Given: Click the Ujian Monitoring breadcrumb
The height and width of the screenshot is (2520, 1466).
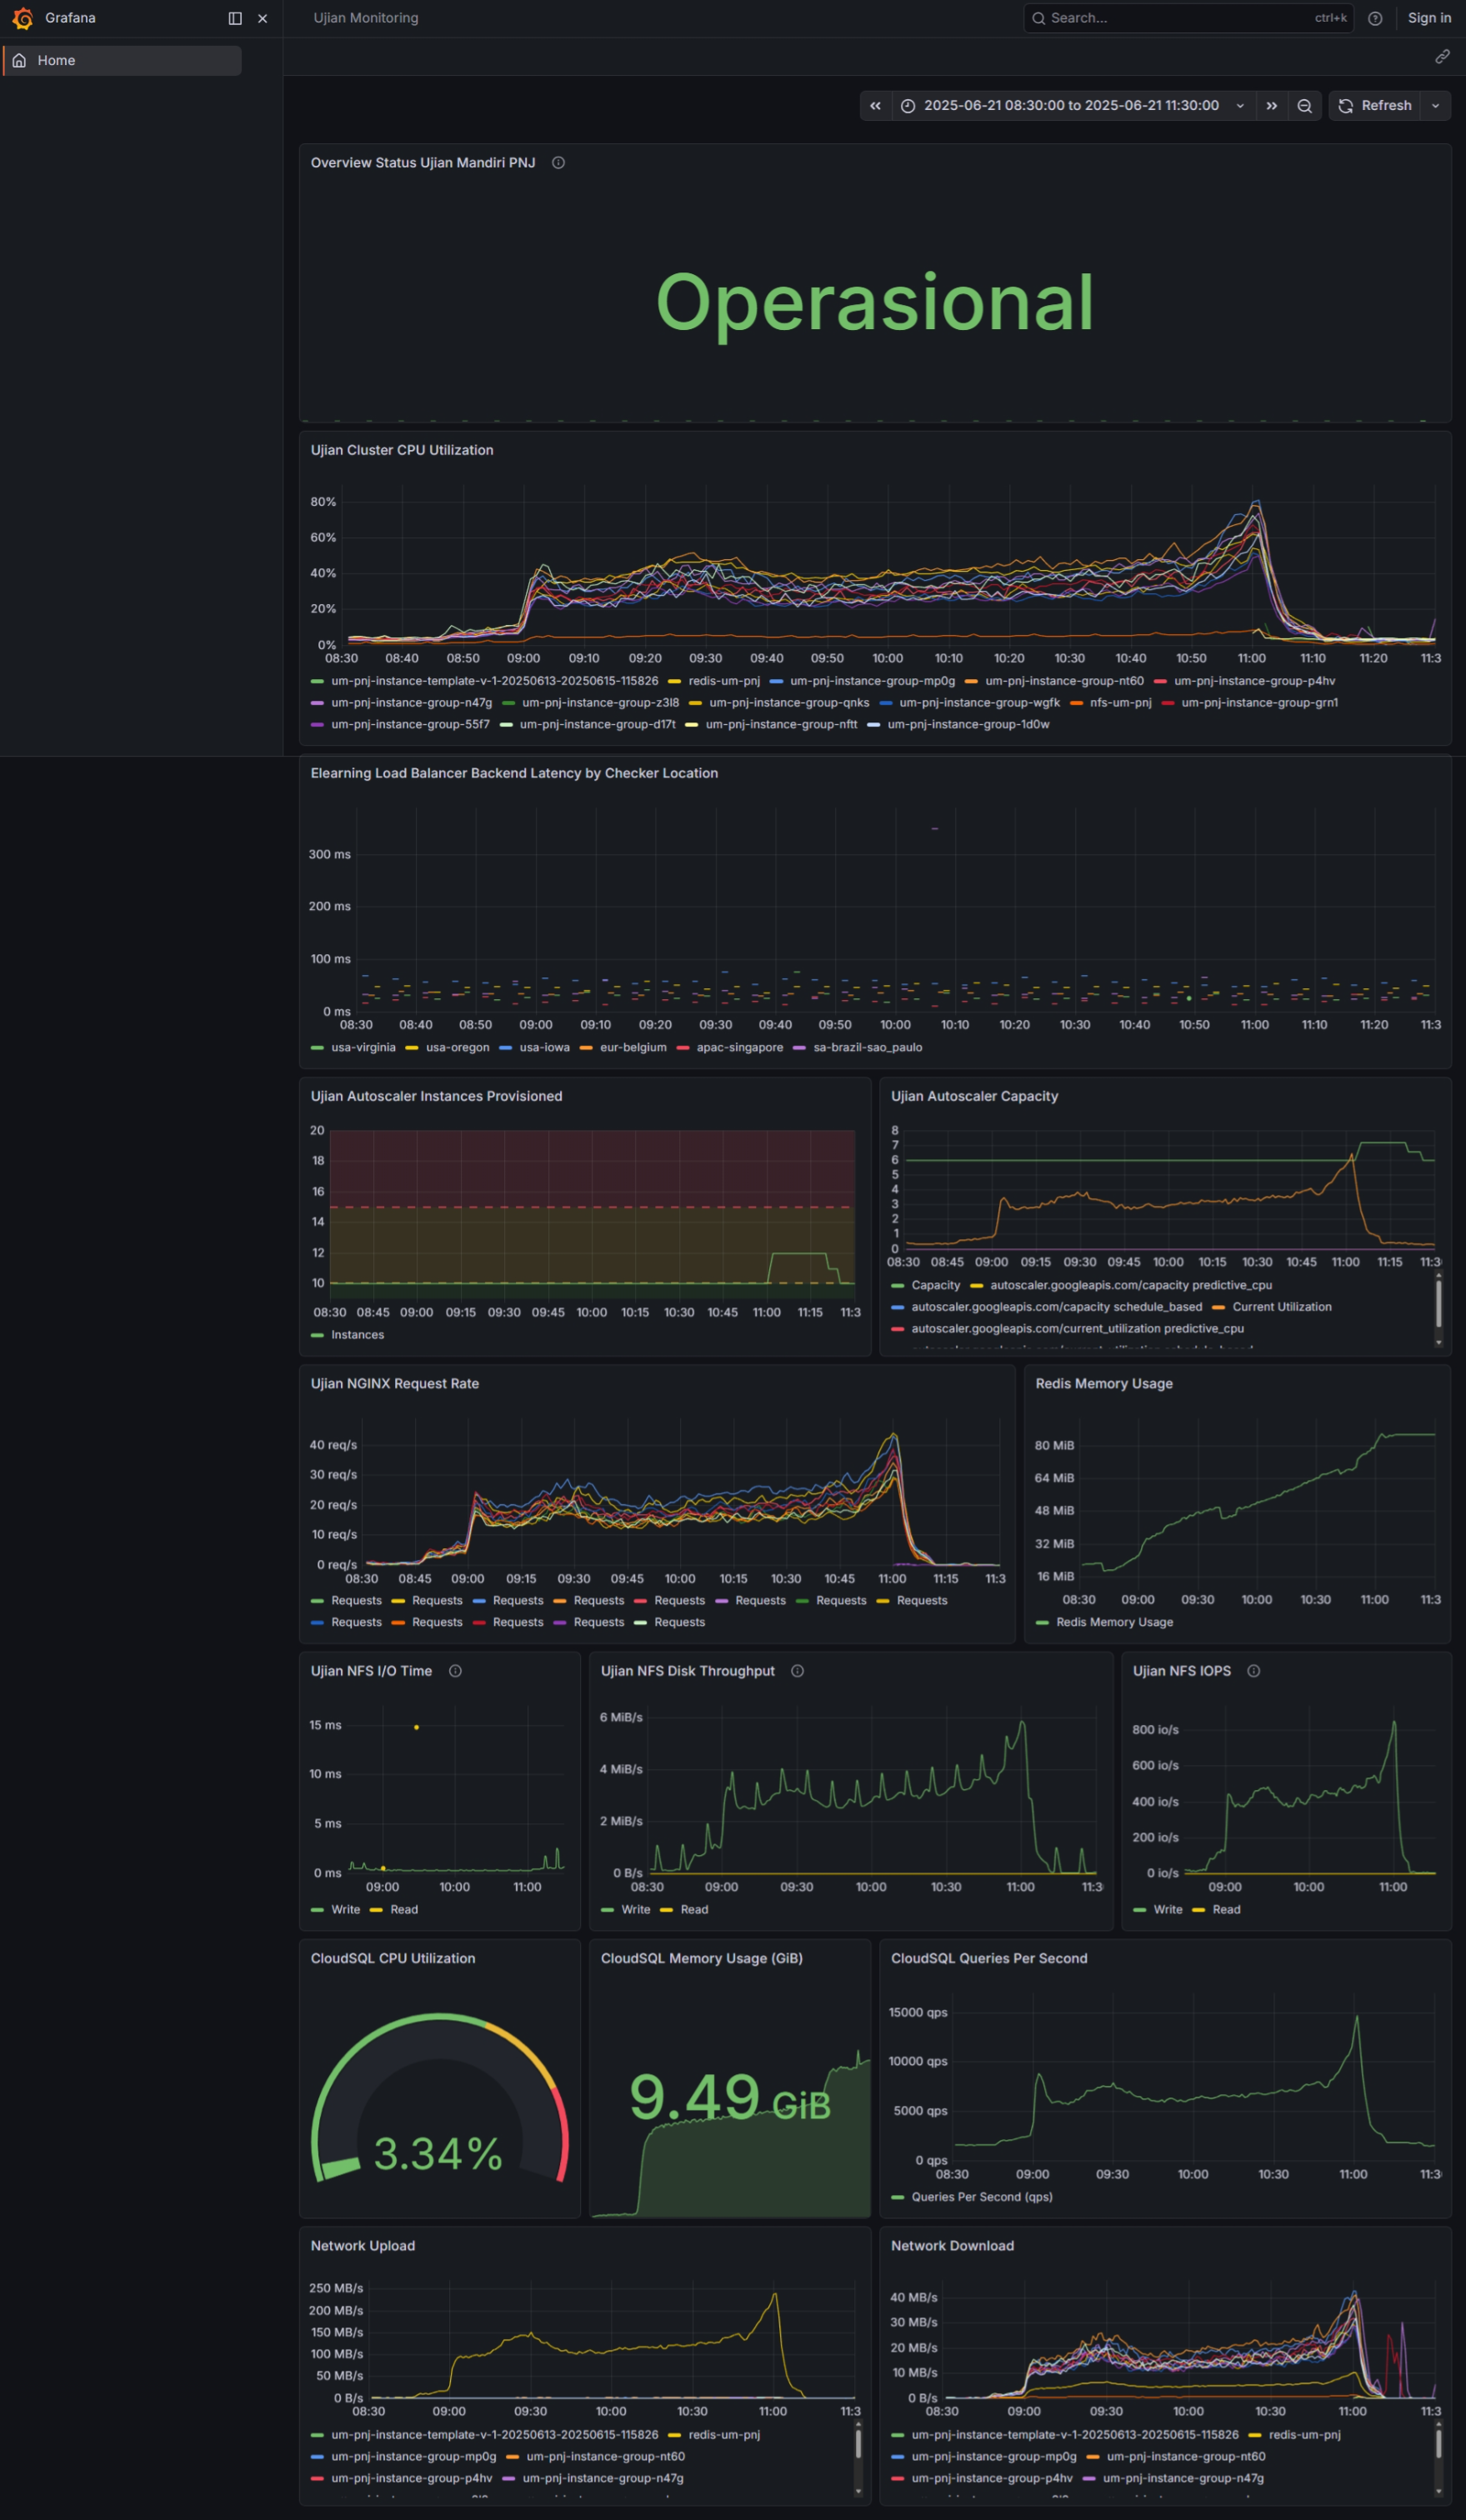Looking at the screenshot, I should (x=366, y=18).
